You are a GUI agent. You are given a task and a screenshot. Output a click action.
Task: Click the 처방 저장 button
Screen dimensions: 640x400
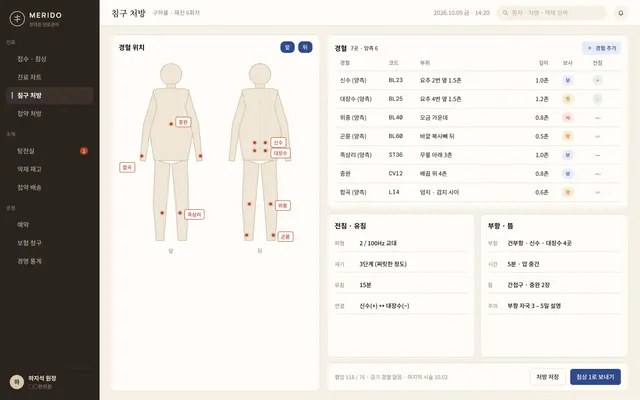(547, 377)
